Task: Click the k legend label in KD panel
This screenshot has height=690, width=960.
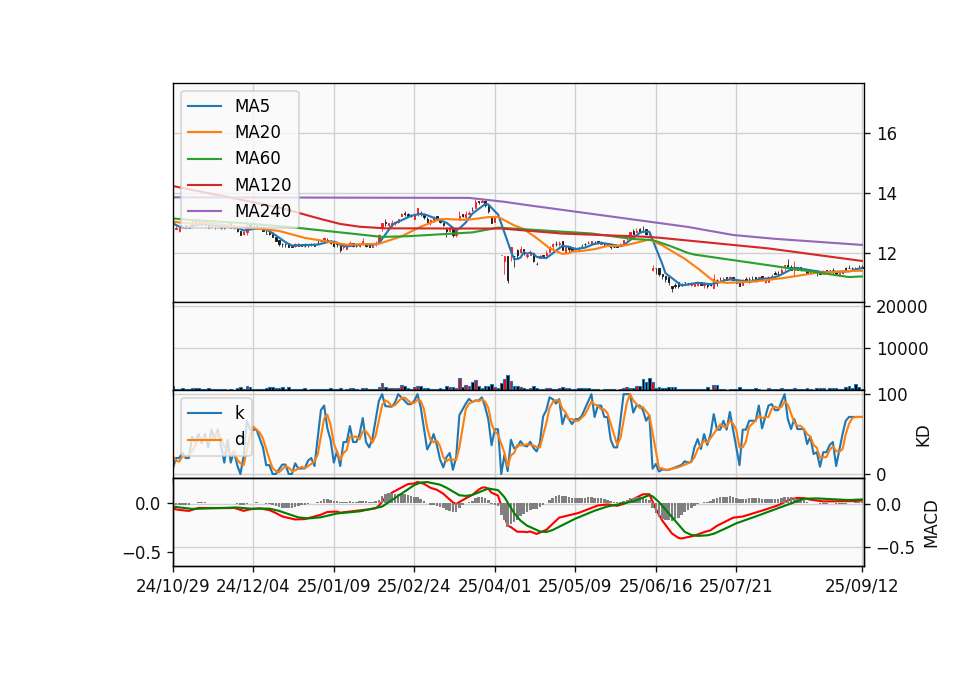Action: [239, 413]
